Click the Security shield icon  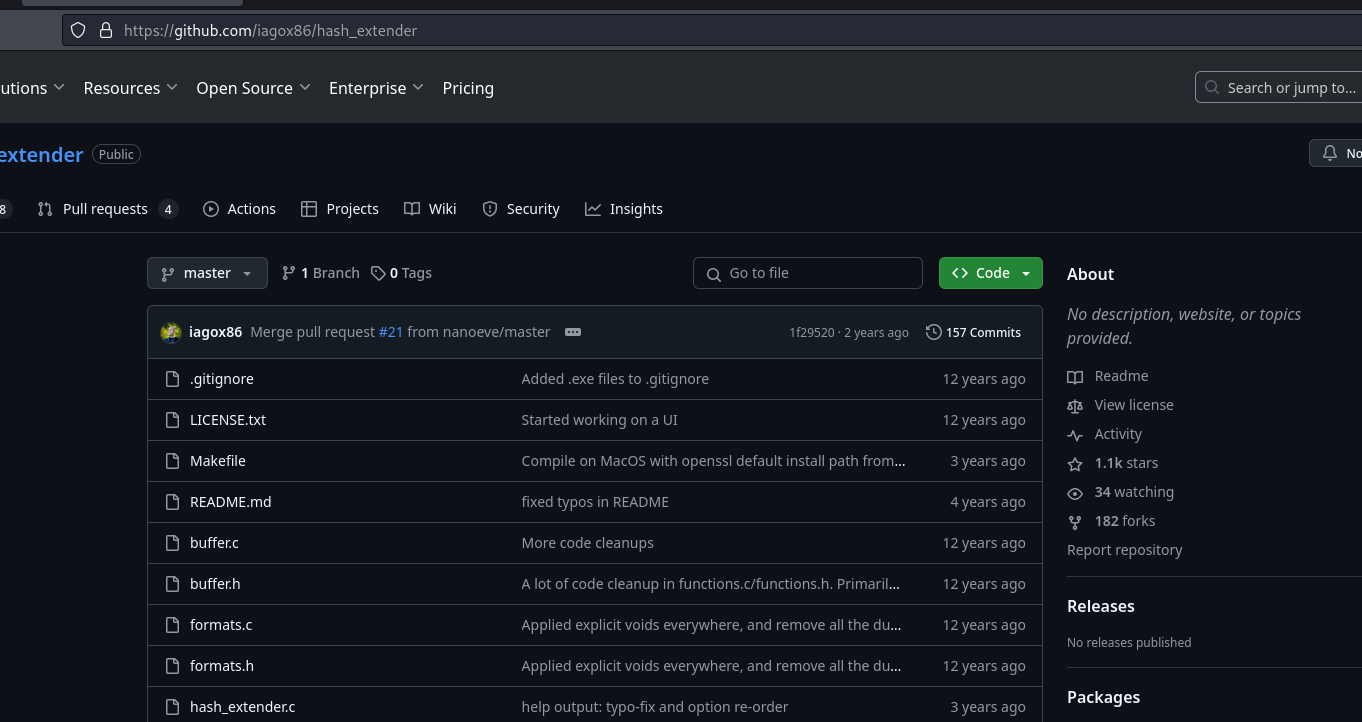[490, 209]
